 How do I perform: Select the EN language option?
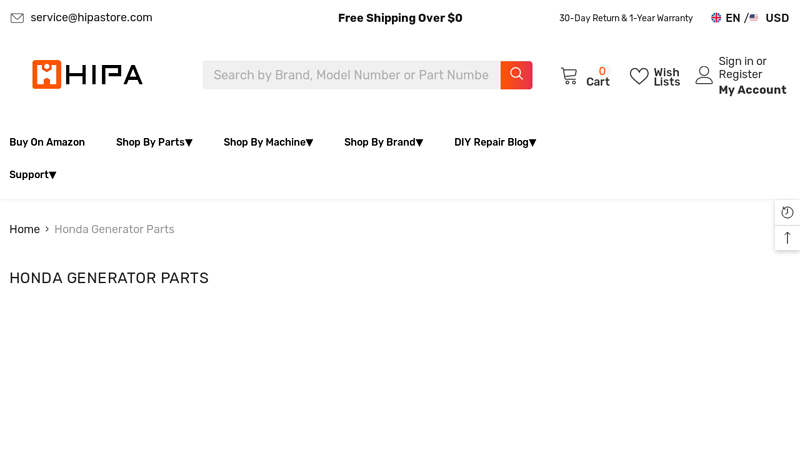(x=727, y=18)
